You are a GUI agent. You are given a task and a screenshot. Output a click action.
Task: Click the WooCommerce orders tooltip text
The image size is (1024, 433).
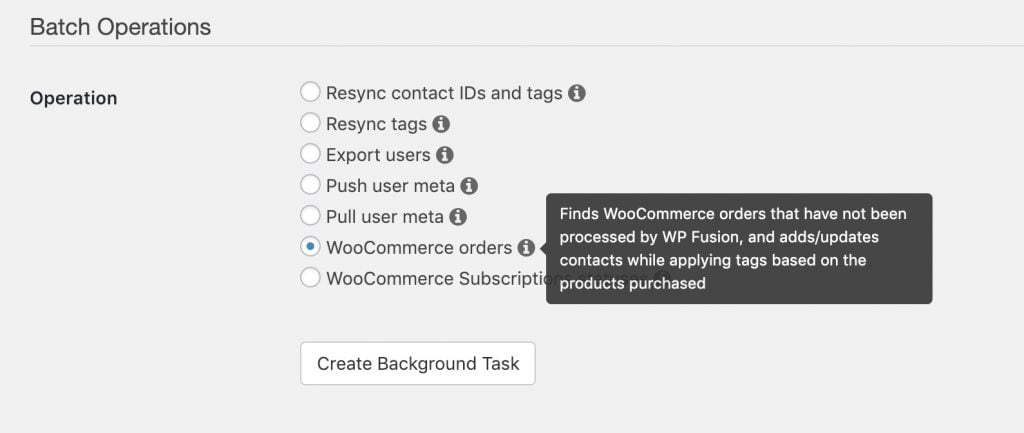pos(733,249)
